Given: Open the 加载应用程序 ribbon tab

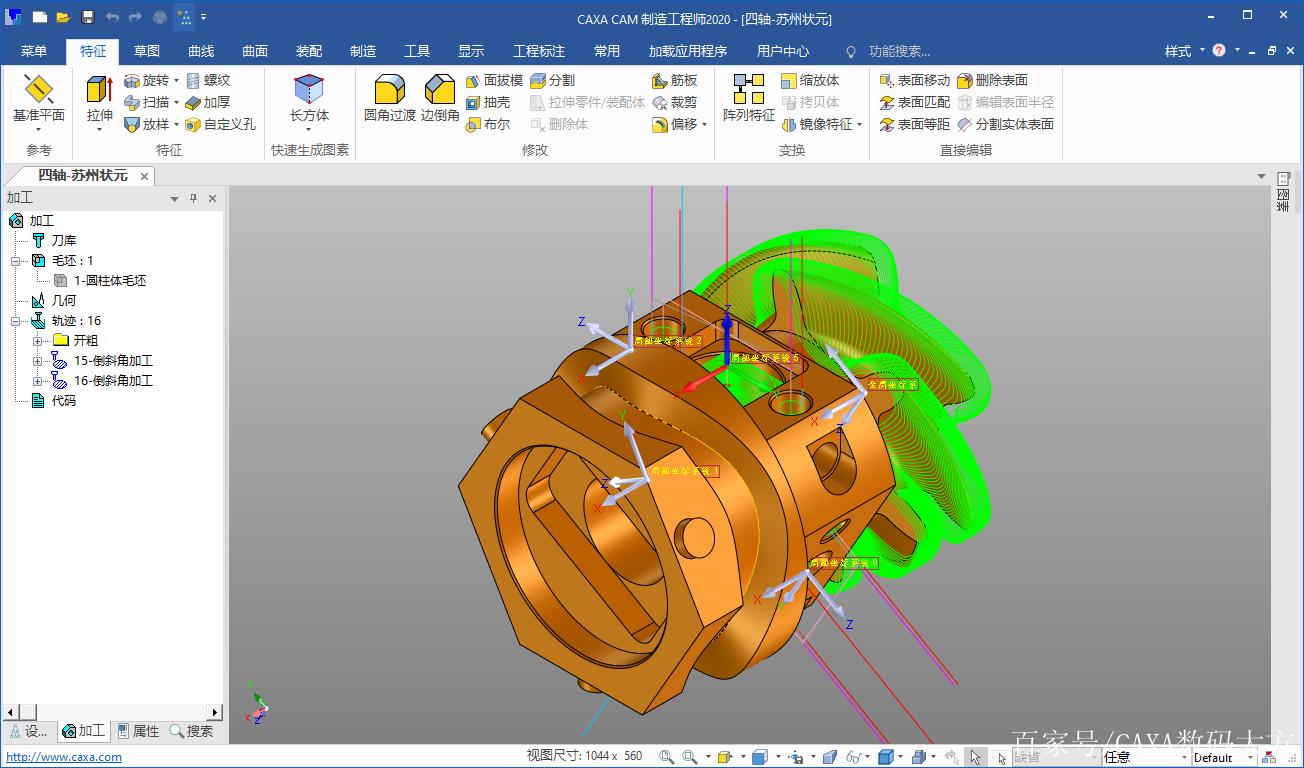Looking at the screenshot, I should click(688, 51).
